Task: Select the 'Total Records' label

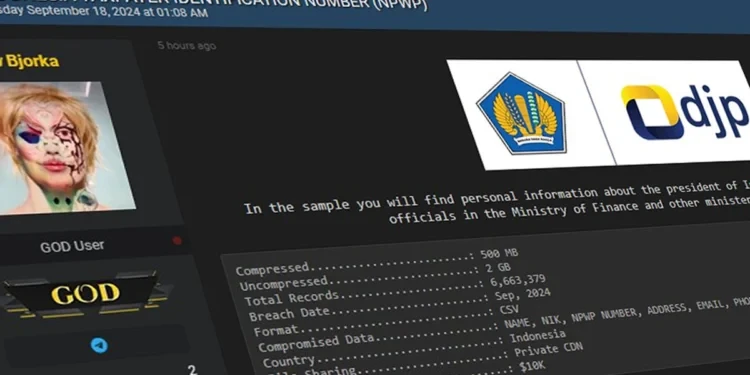Action: coord(291,298)
